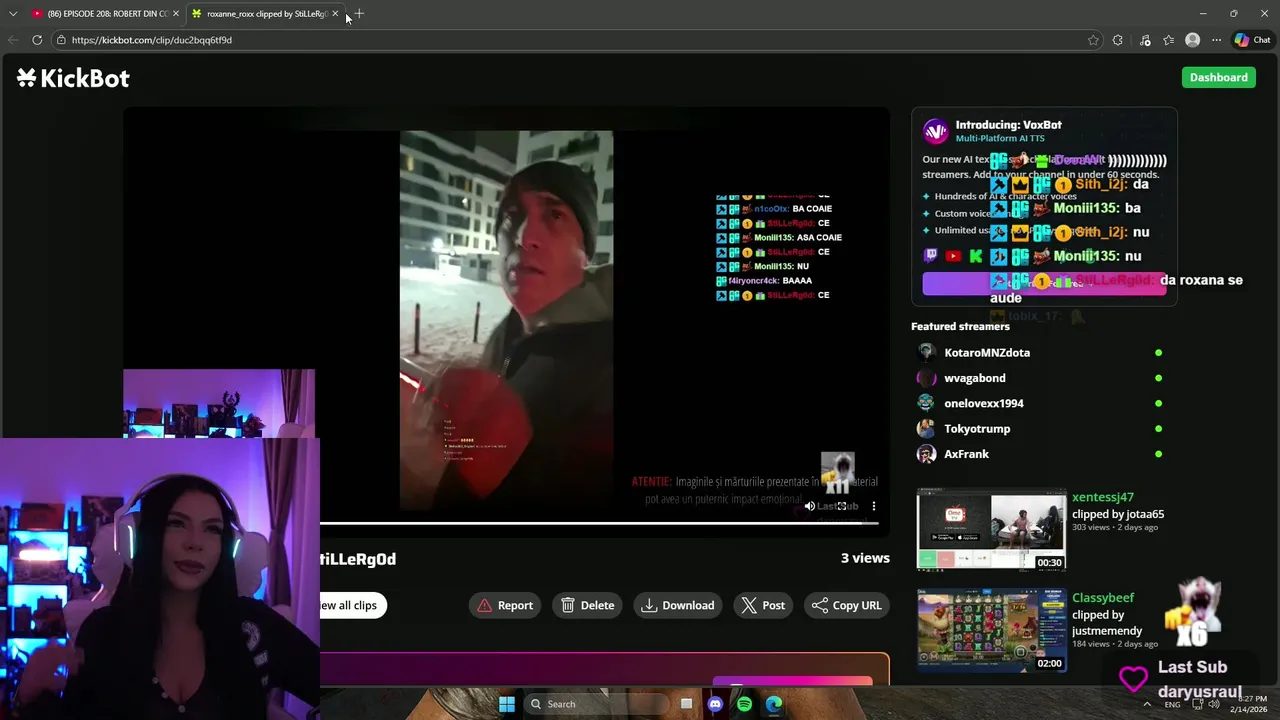Open Copilot Chat
The width and height of the screenshot is (1280, 720).
[x=1252, y=40]
